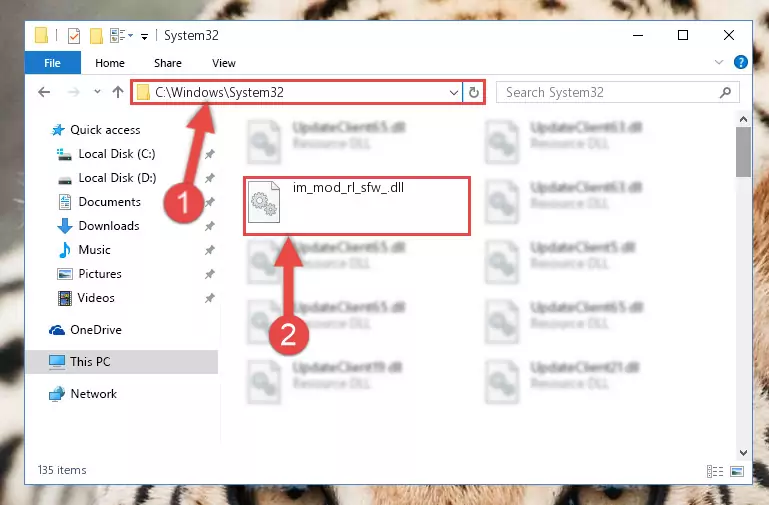This screenshot has height=505, width=769.
Task: Switch to Details view layout icon
Action: click(715, 471)
